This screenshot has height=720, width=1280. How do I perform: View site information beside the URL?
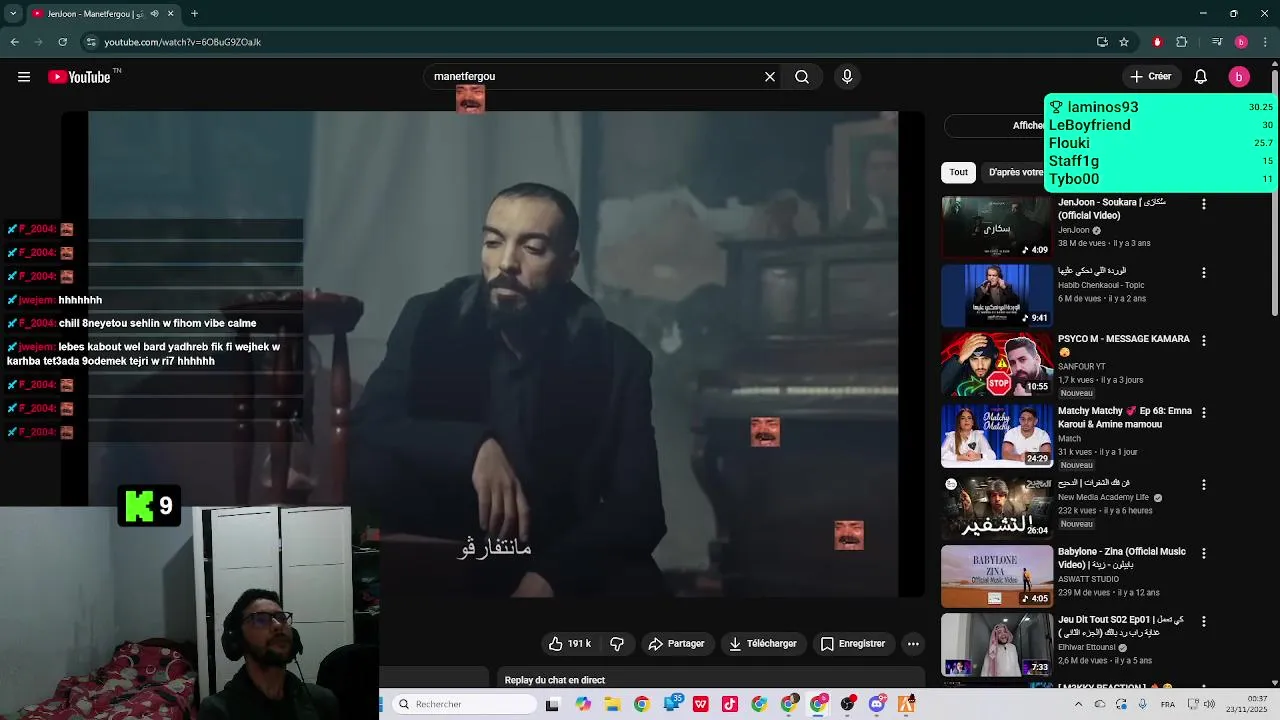(x=91, y=42)
